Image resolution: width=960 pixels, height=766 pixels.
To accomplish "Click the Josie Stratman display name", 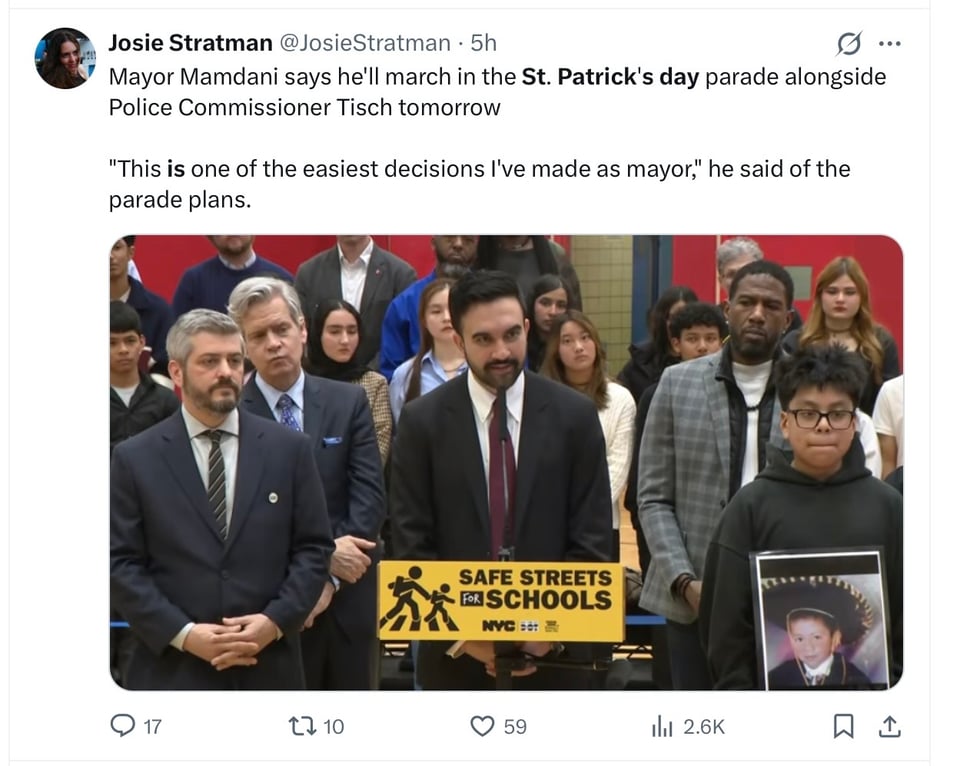I will (190, 43).
